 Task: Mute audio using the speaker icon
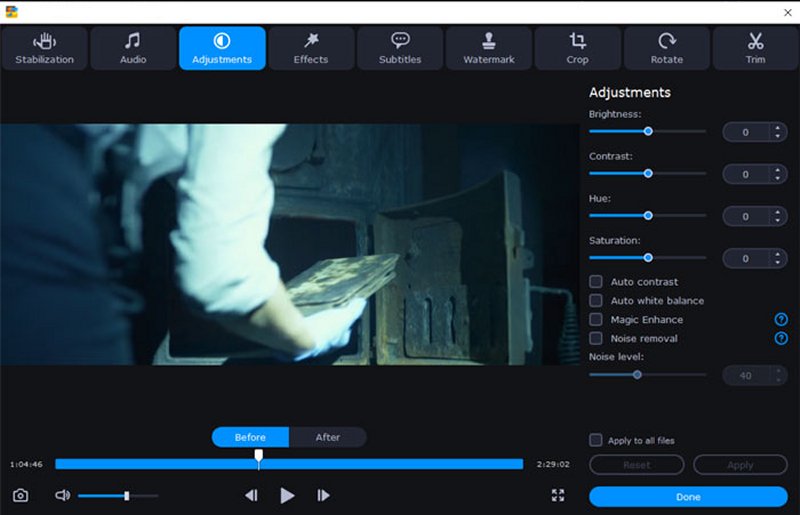(x=62, y=495)
